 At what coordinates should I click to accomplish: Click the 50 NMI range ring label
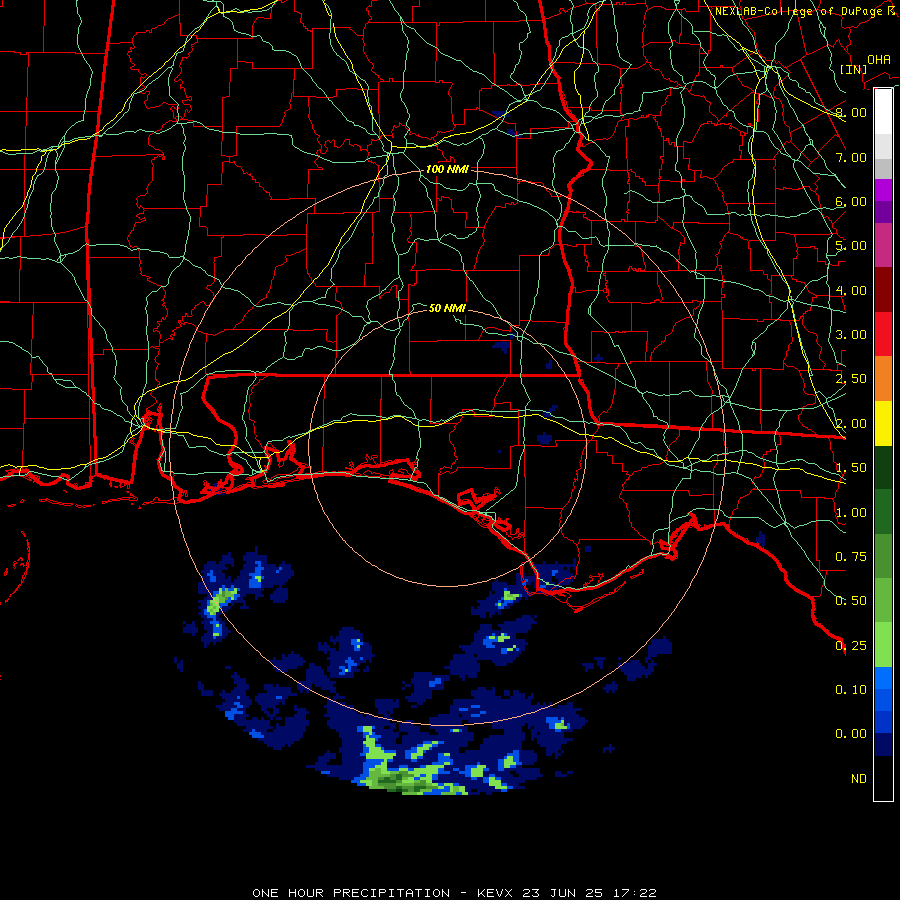[447, 308]
